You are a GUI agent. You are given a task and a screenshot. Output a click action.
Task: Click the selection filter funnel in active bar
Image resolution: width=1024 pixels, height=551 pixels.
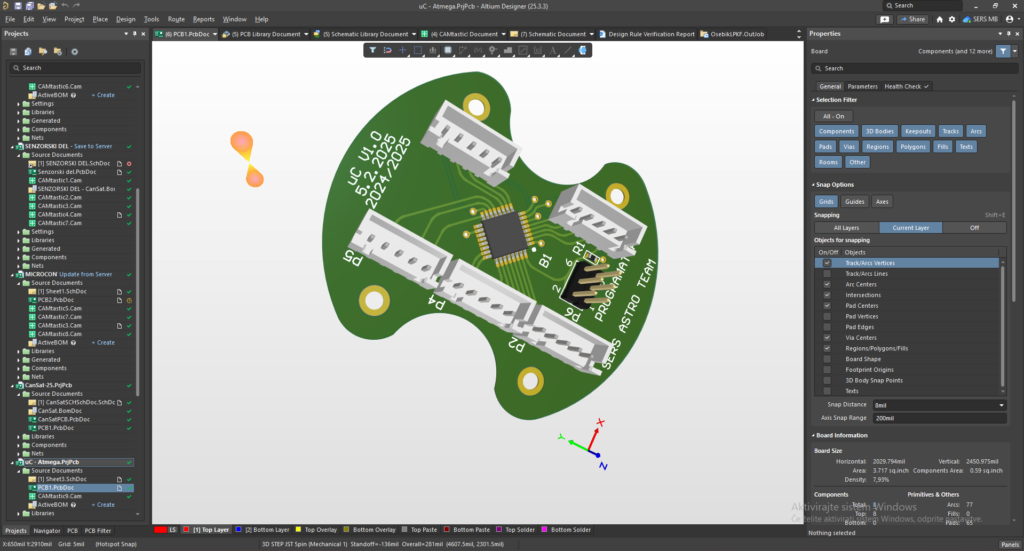(372, 50)
